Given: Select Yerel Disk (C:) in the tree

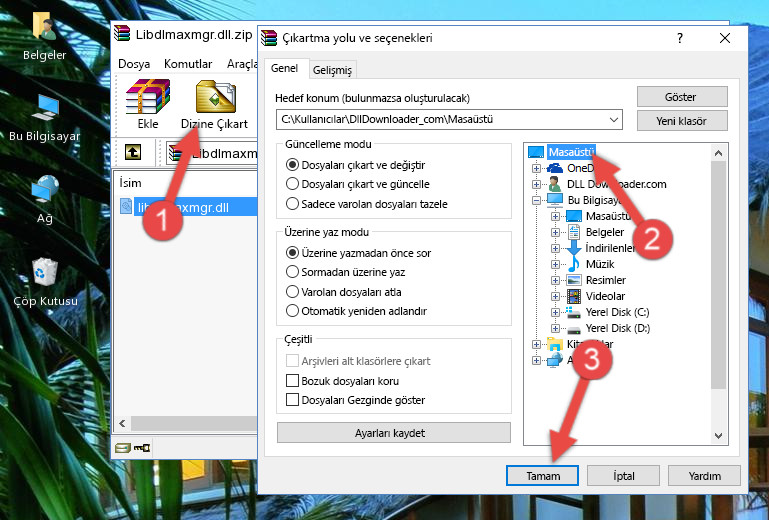Looking at the screenshot, I should point(617,312).
